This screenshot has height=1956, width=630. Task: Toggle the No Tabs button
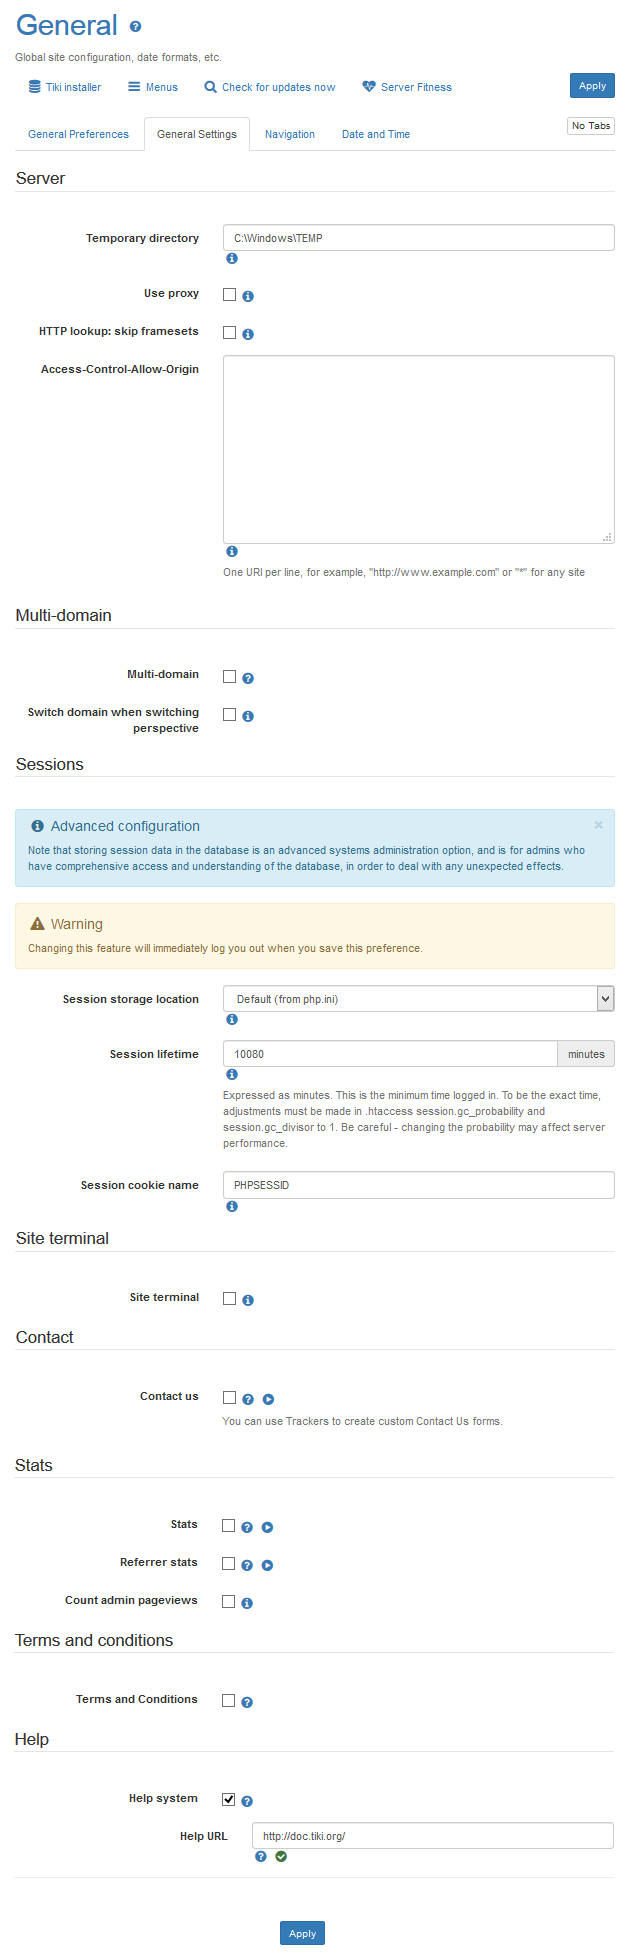591,126
